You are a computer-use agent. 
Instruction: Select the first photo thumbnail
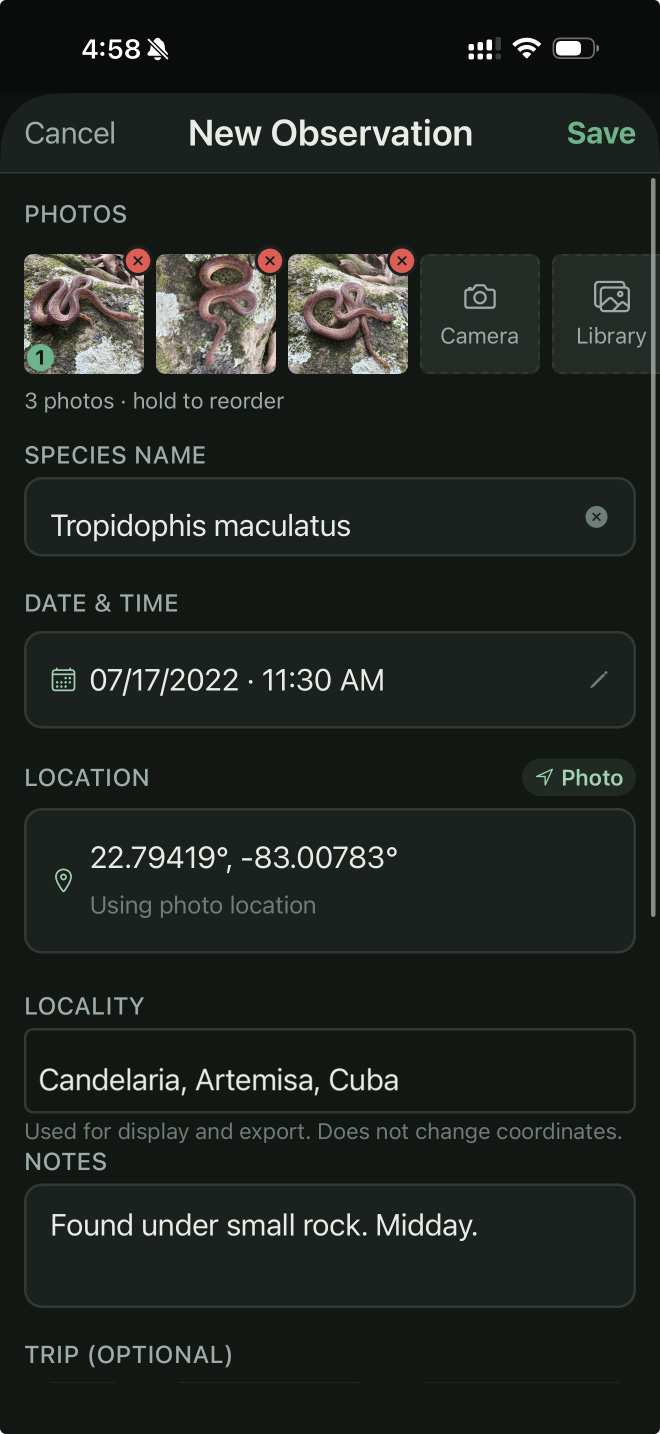[84, 316]
